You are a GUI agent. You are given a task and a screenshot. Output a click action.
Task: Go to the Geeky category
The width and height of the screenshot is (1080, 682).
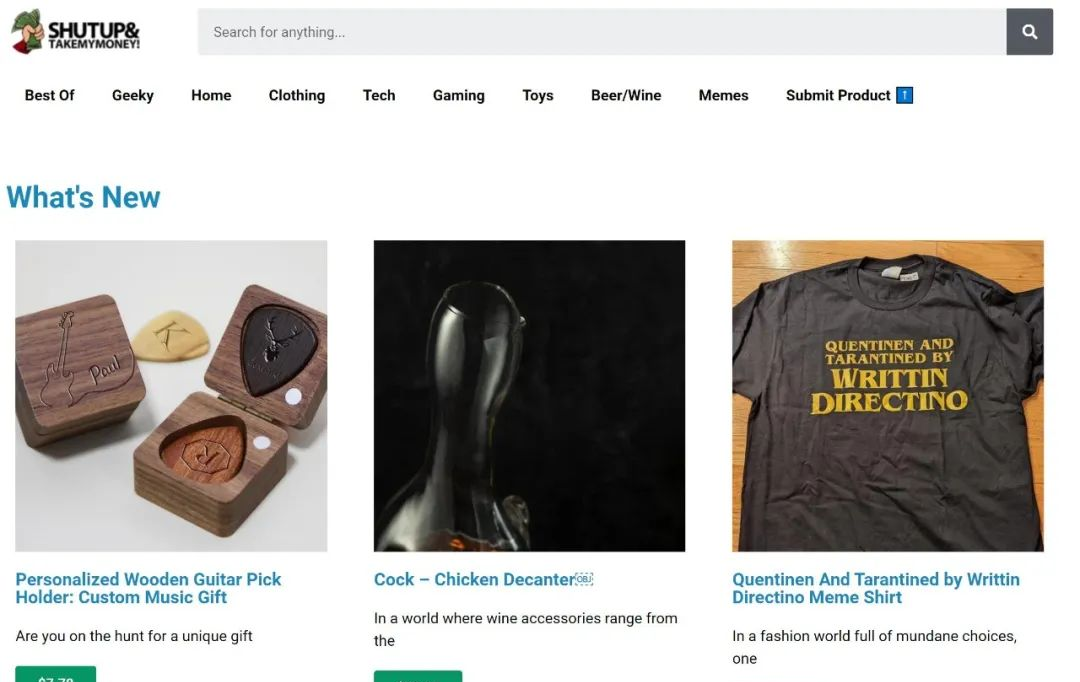click(133, 95)
